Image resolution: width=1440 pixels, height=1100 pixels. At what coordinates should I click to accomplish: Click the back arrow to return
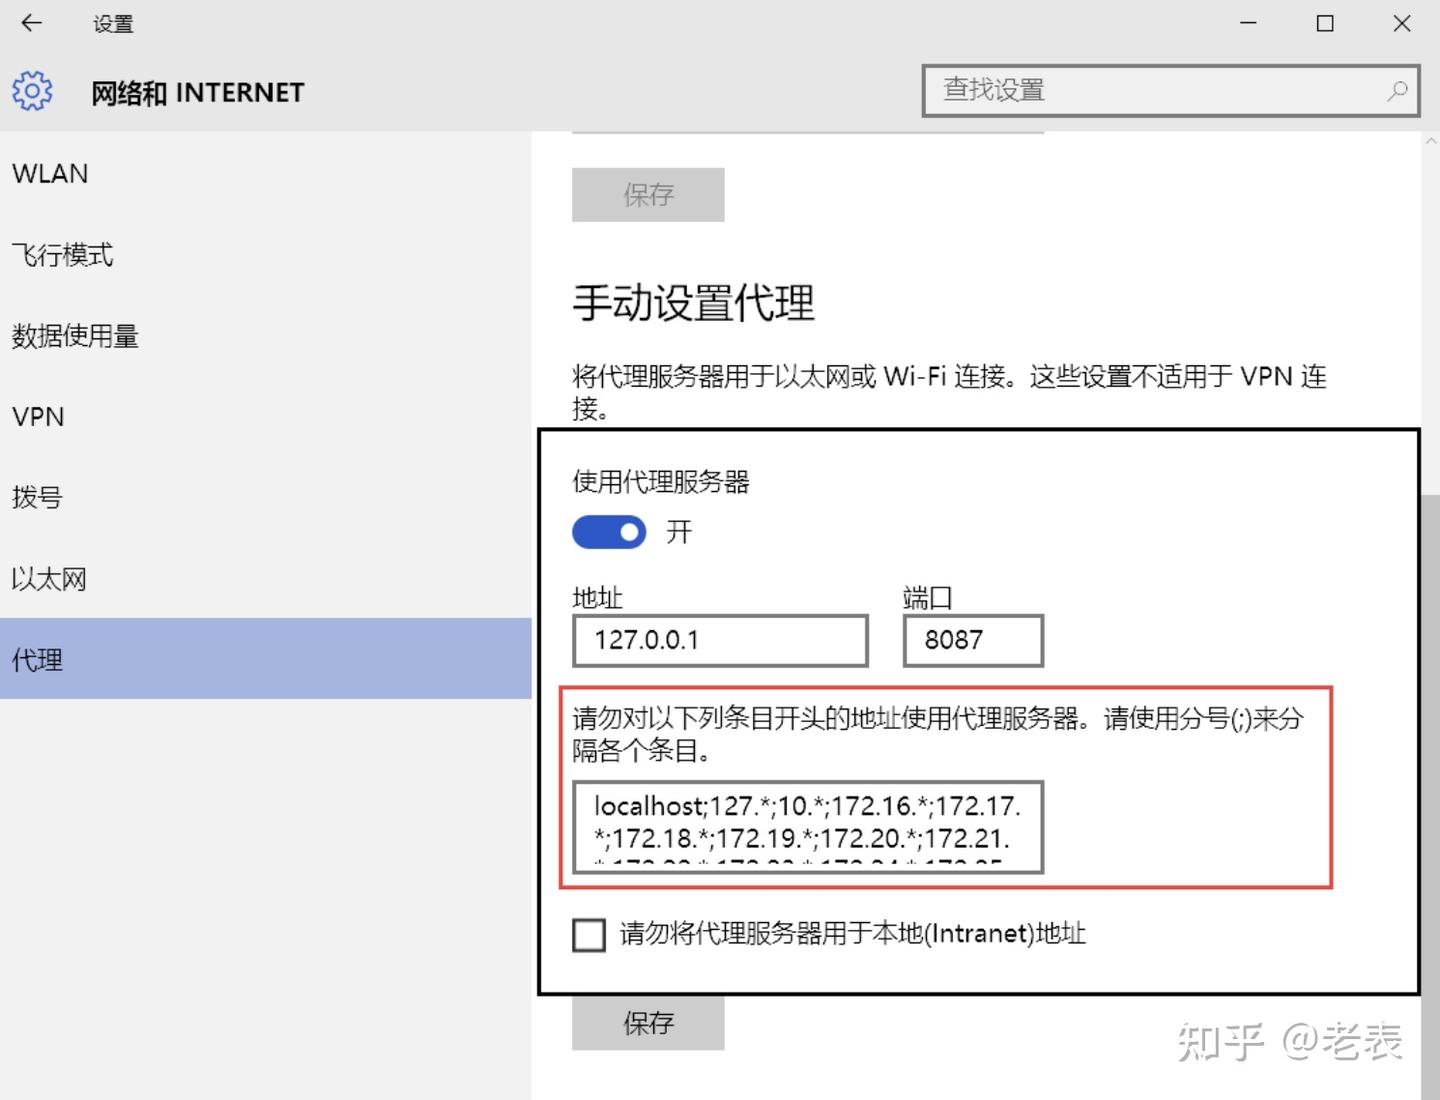(31, 22)
